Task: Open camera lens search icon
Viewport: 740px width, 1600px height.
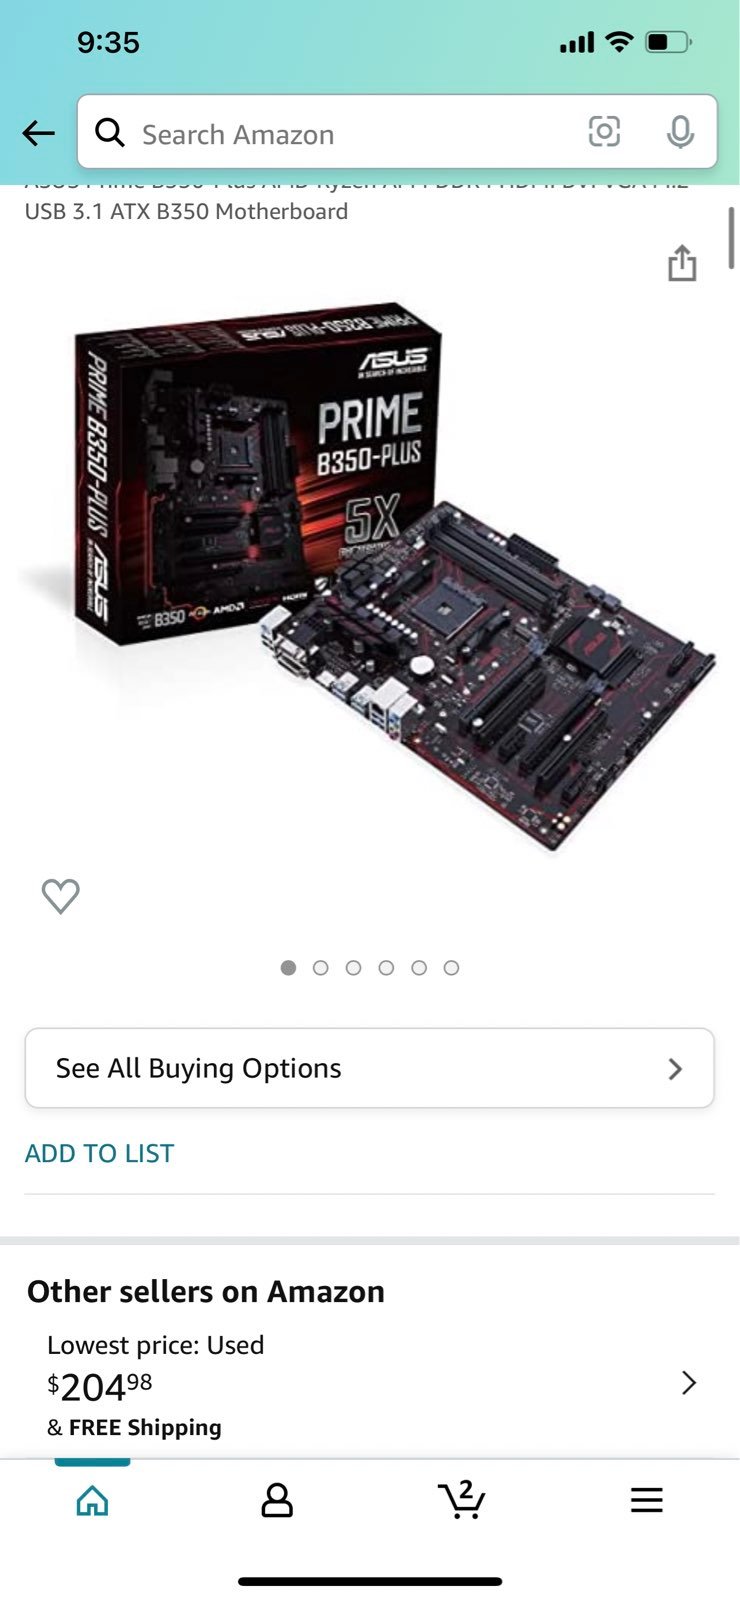Action: 604,132
